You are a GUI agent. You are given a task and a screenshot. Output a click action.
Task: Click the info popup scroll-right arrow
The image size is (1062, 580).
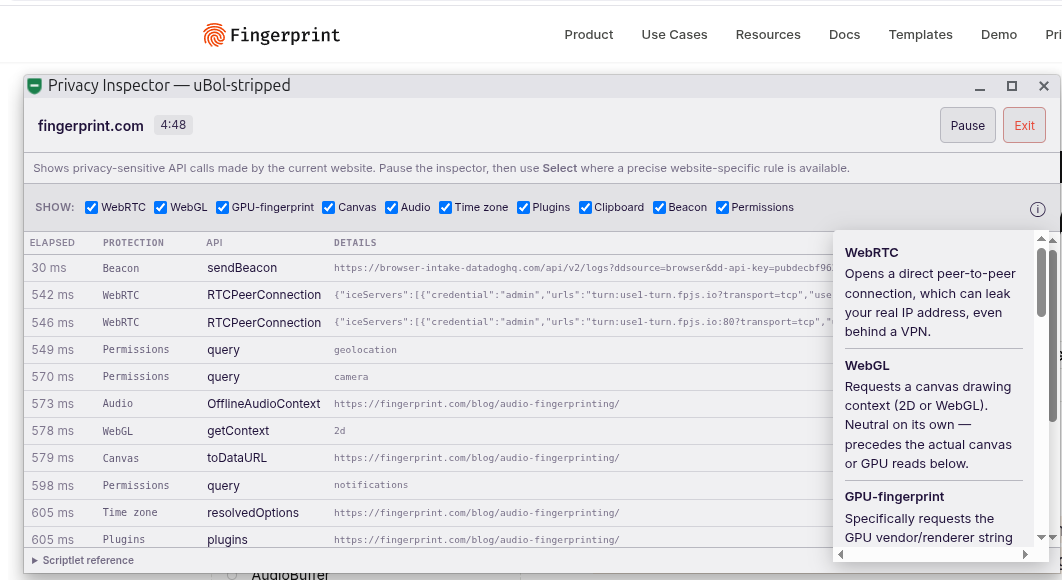coord(1025,554)
